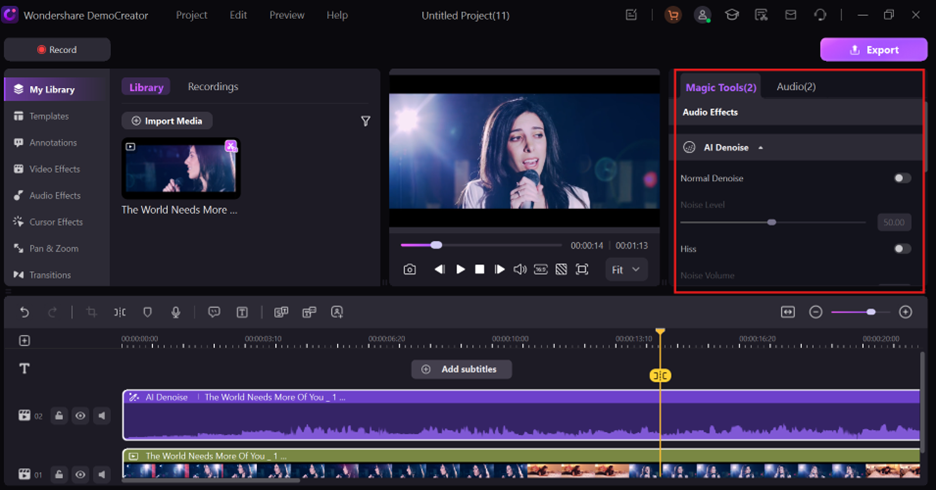
Task: Hide track 01 with eye icon
Action: coord(80,474)
